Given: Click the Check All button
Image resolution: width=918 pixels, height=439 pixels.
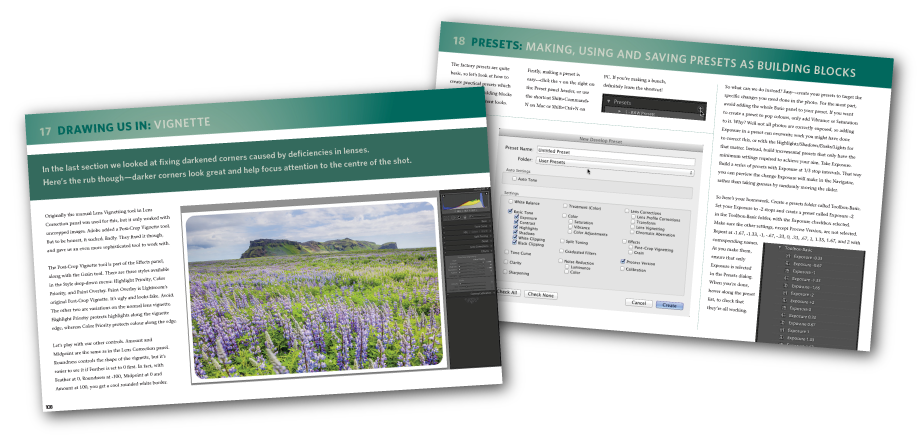Looking at the screenshot, I should 508,292.
